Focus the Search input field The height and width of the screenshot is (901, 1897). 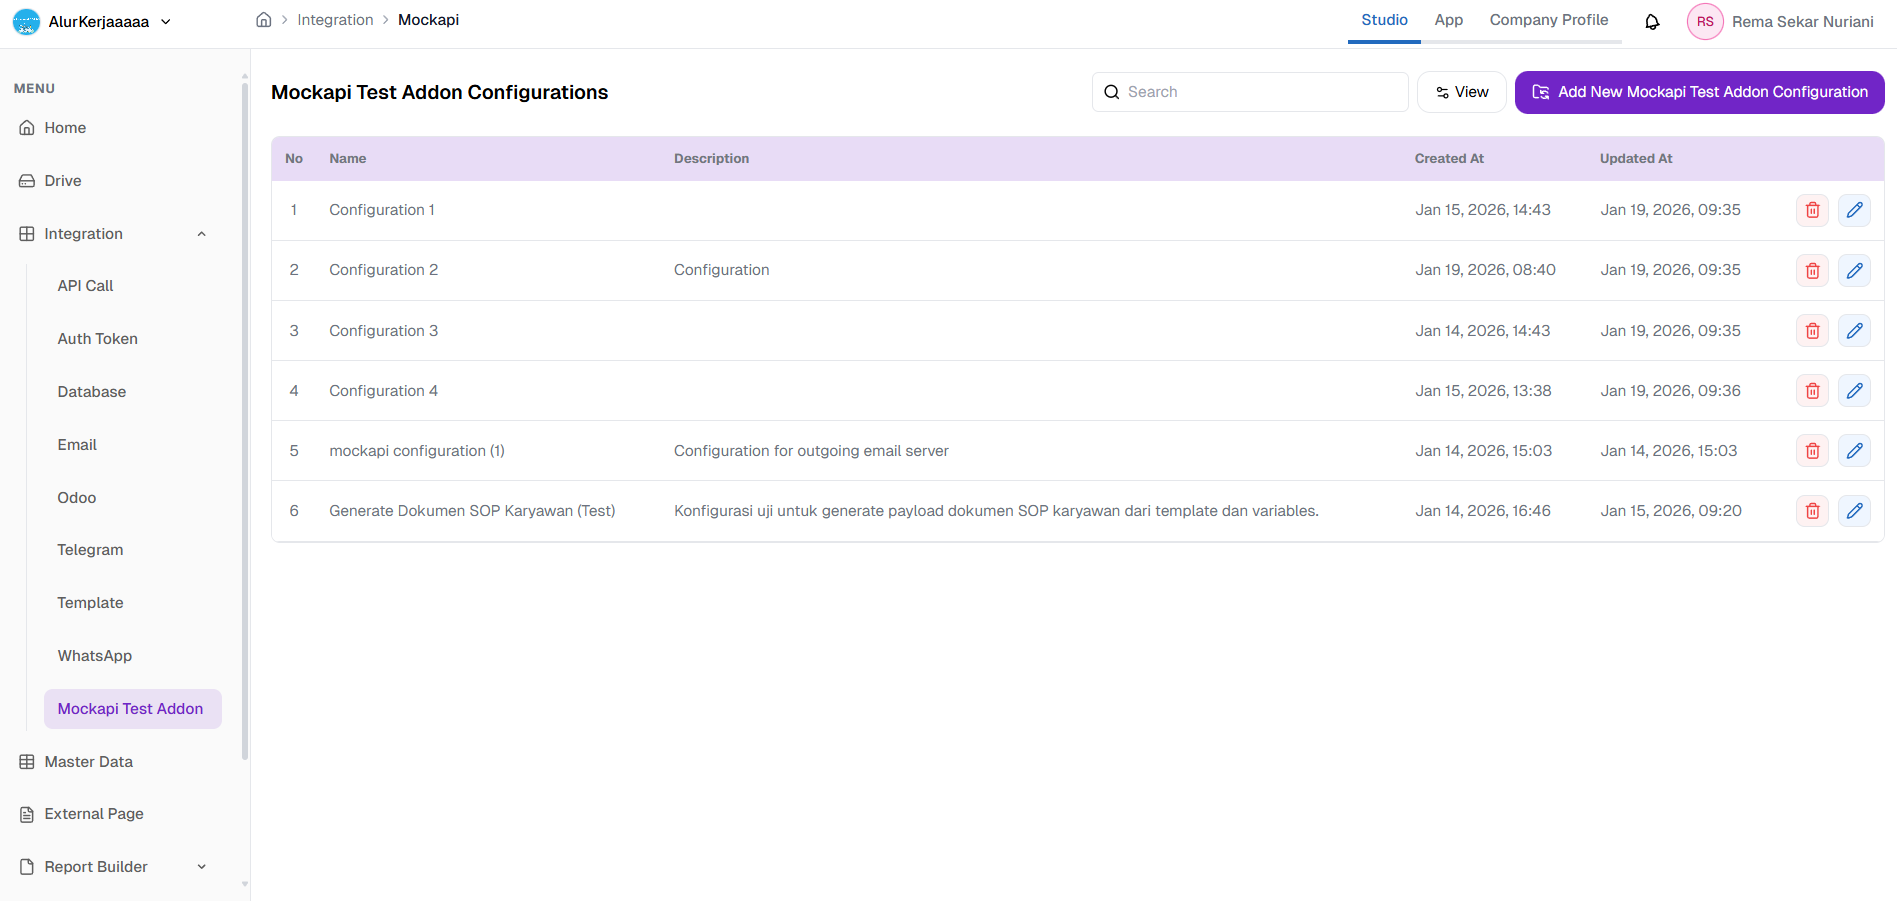coord(1260,92)
